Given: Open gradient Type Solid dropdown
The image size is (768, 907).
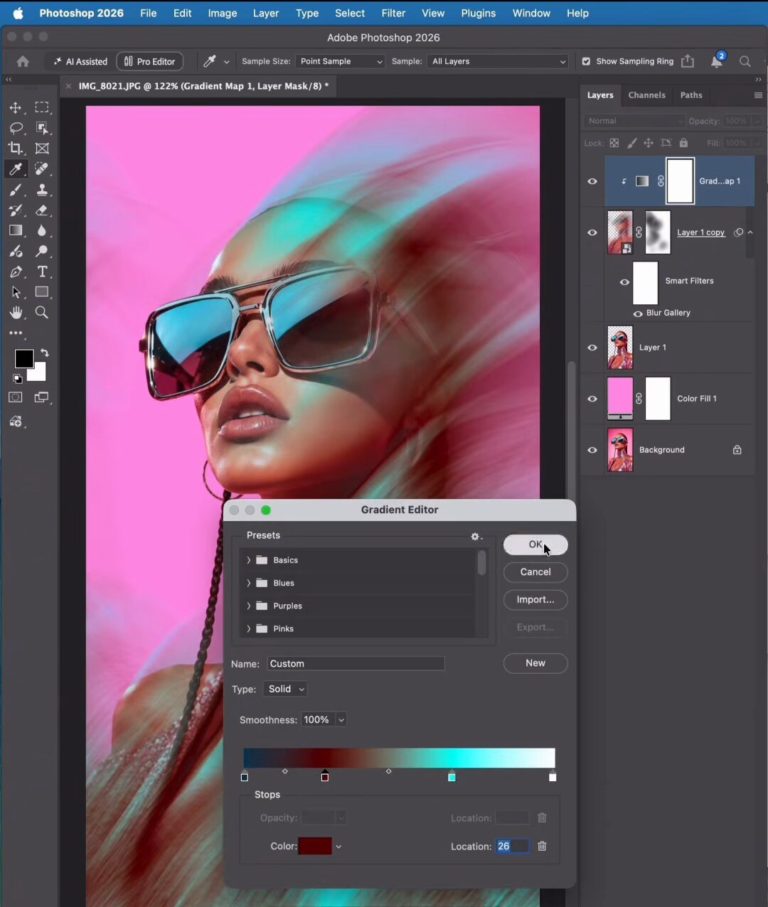Looking at the screenshot, I should [x=286, y=689].
